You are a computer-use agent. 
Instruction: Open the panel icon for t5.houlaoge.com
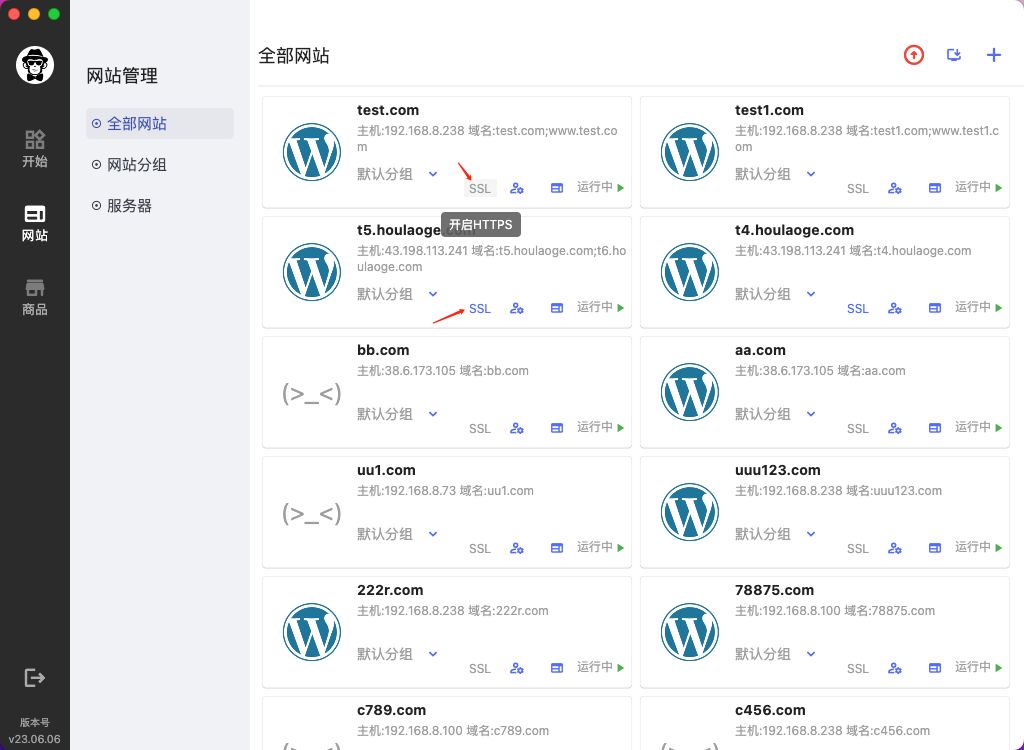(x=556, y=308)
